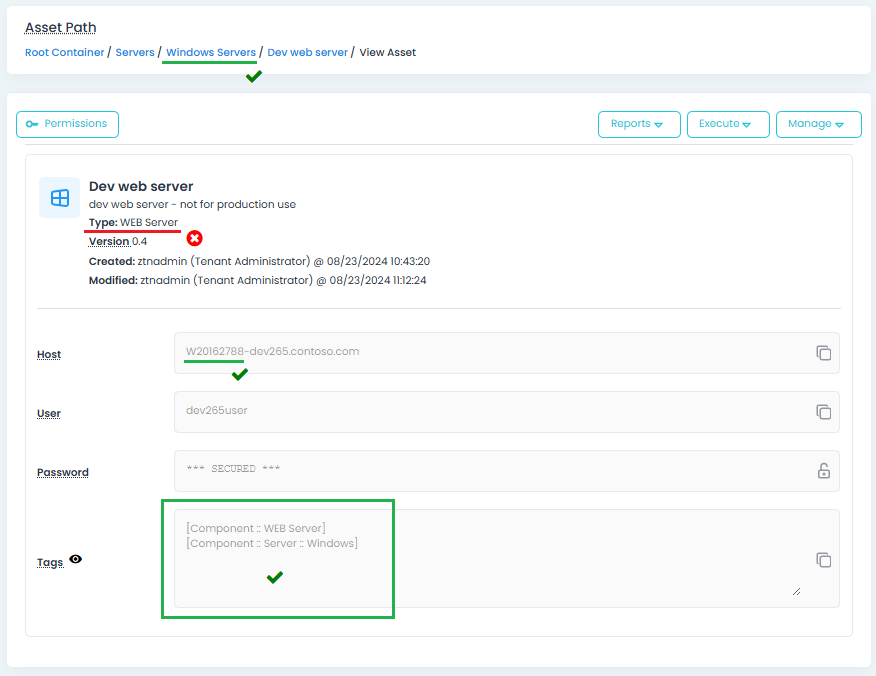Viewport: 876px width, 676px height.
Task: Expand the Execute dropdown menu
Action: click(x=727, y=124)
